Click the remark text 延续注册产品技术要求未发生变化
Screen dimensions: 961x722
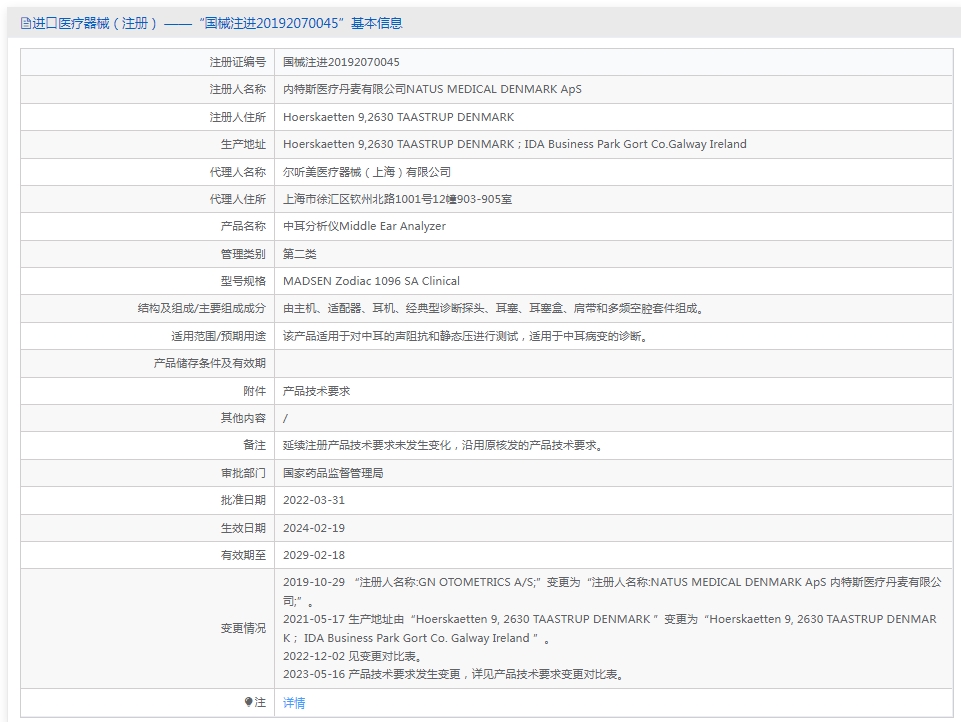pos(443,446)
